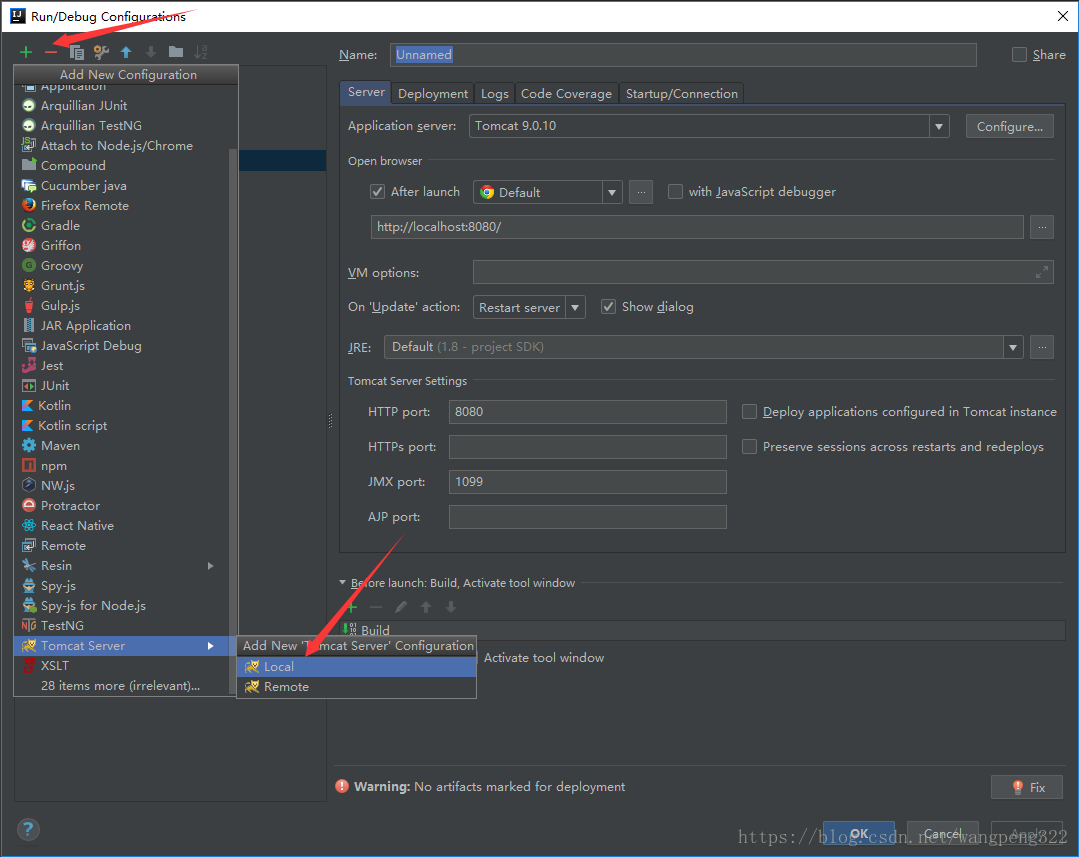
Task: Select Remote Tomcat Server option
Action: [356, 687]
